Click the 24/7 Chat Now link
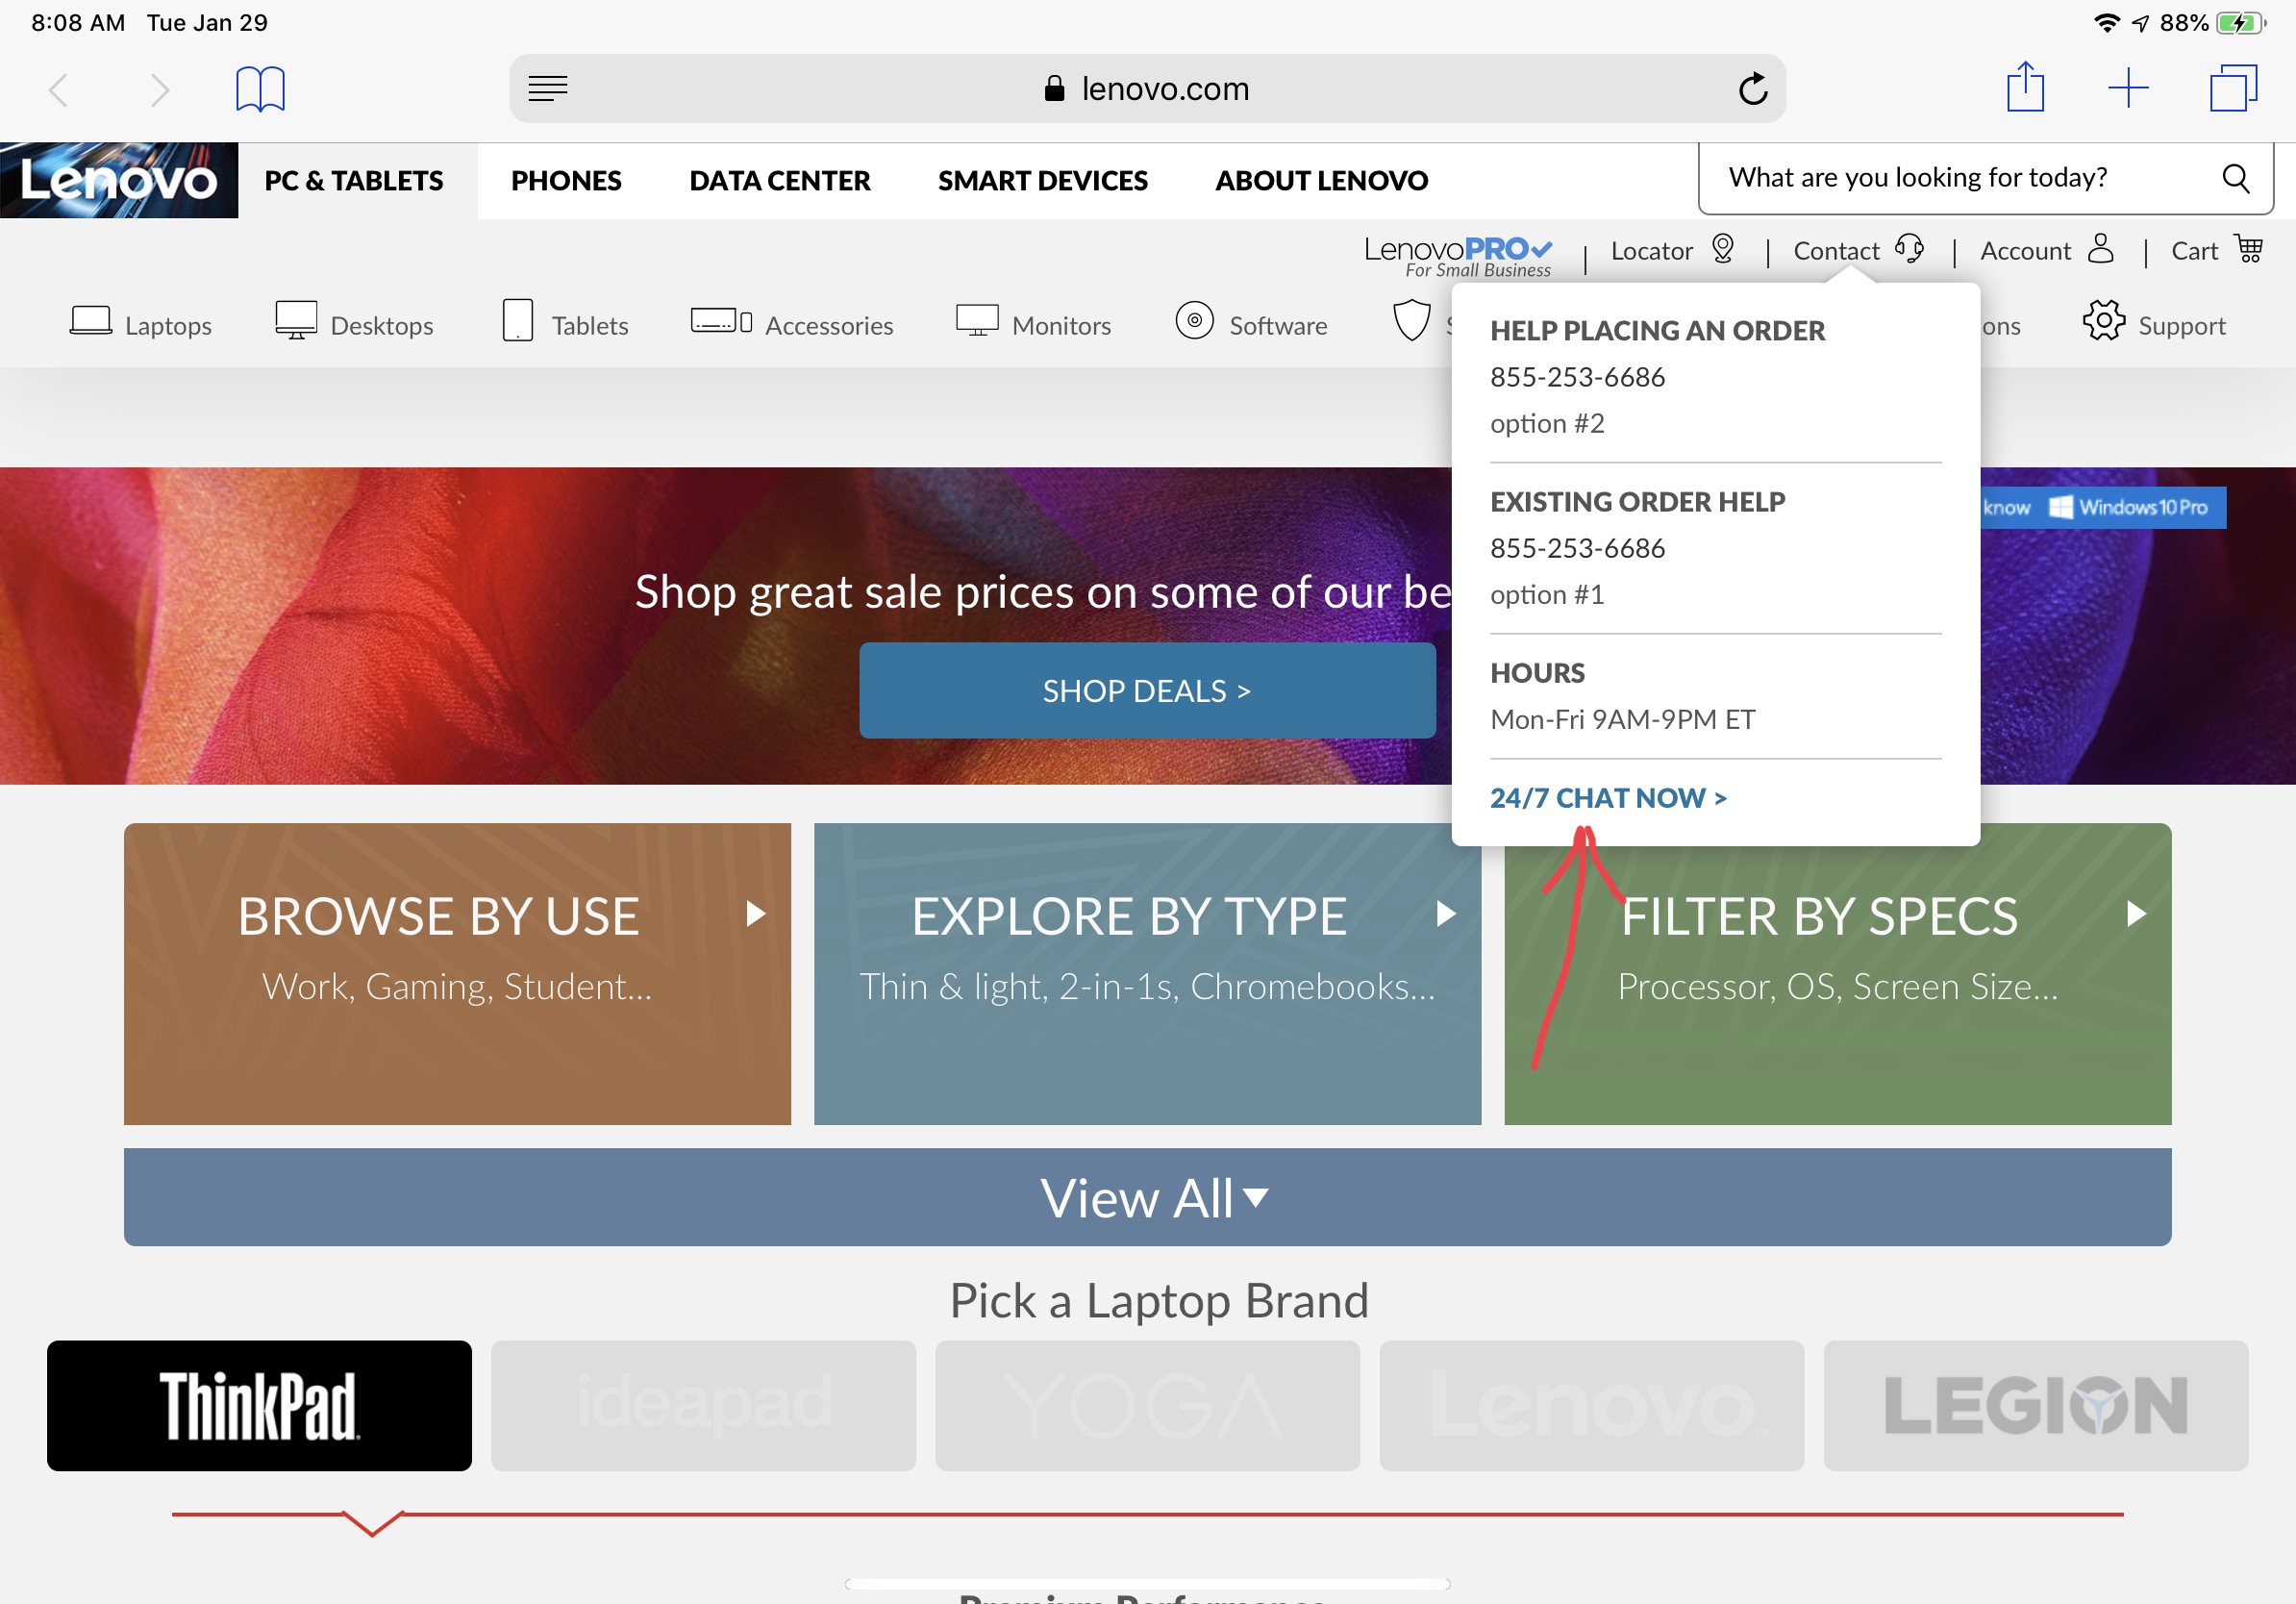Image resolution: width=2296 pixels, height=1604 pixels. click(x=1607, y=798)
